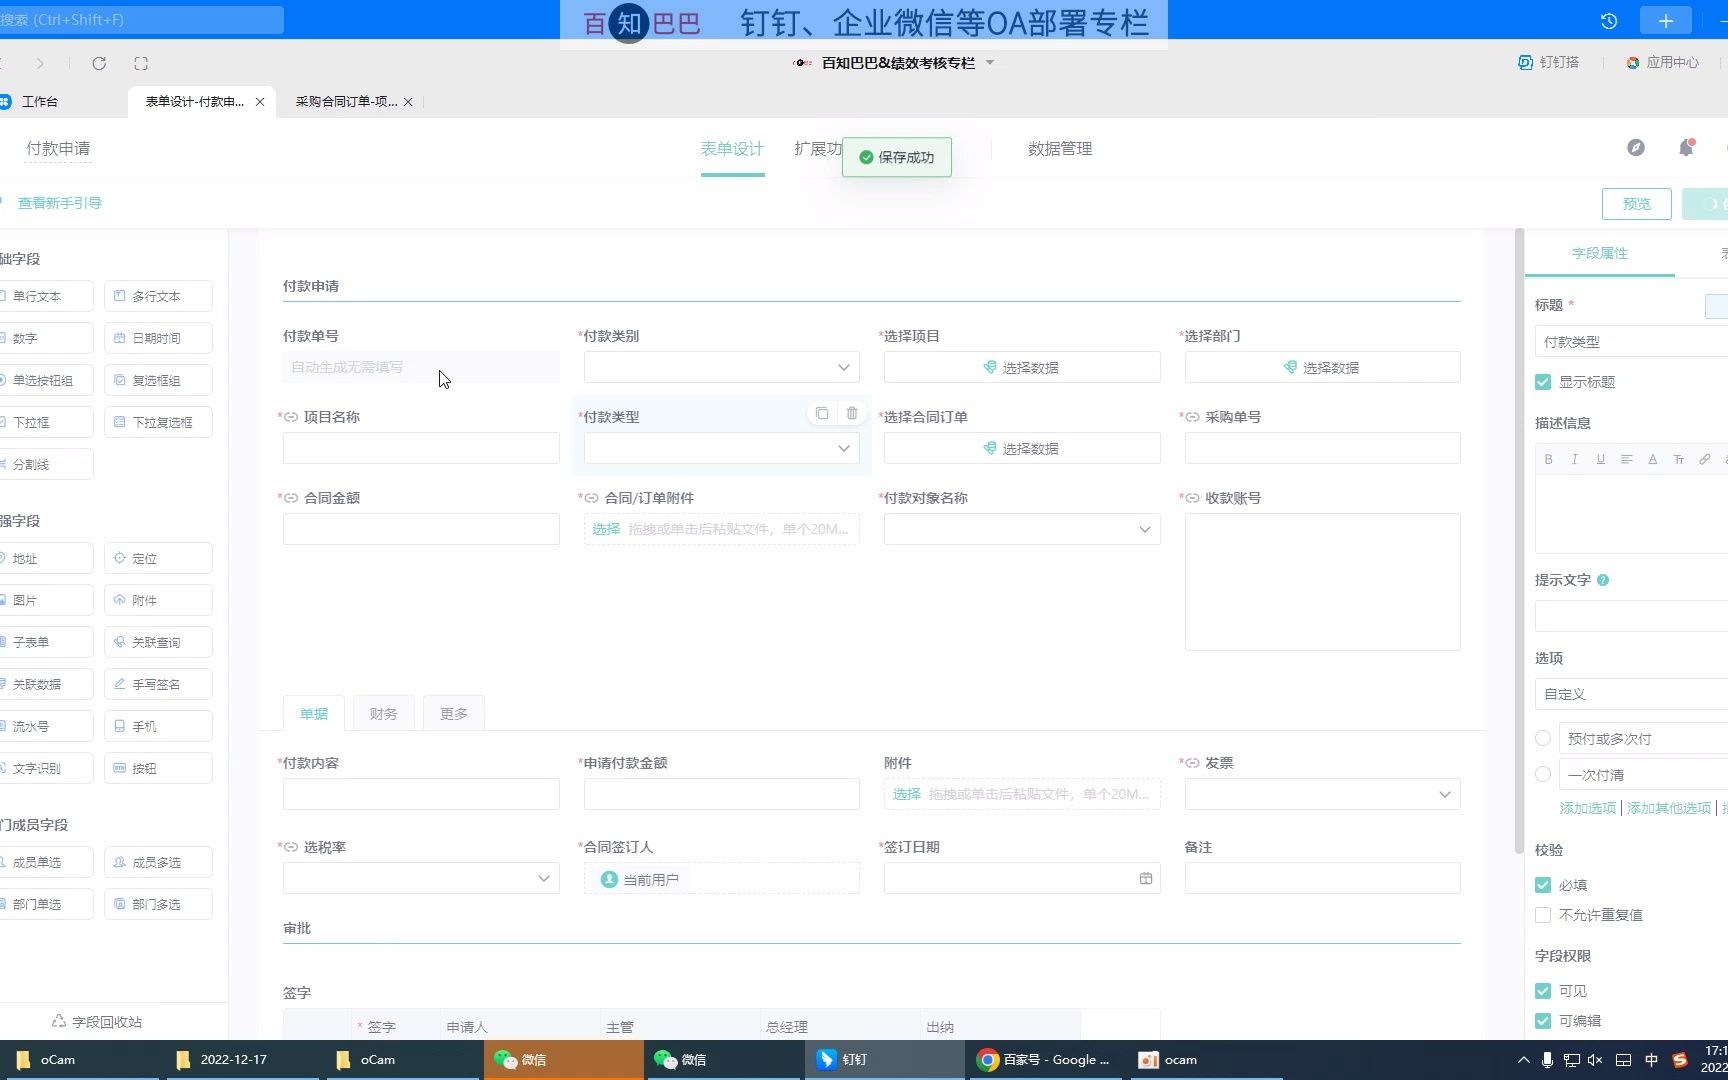Switch to the 财务 tab

click(x=384, y=714)
